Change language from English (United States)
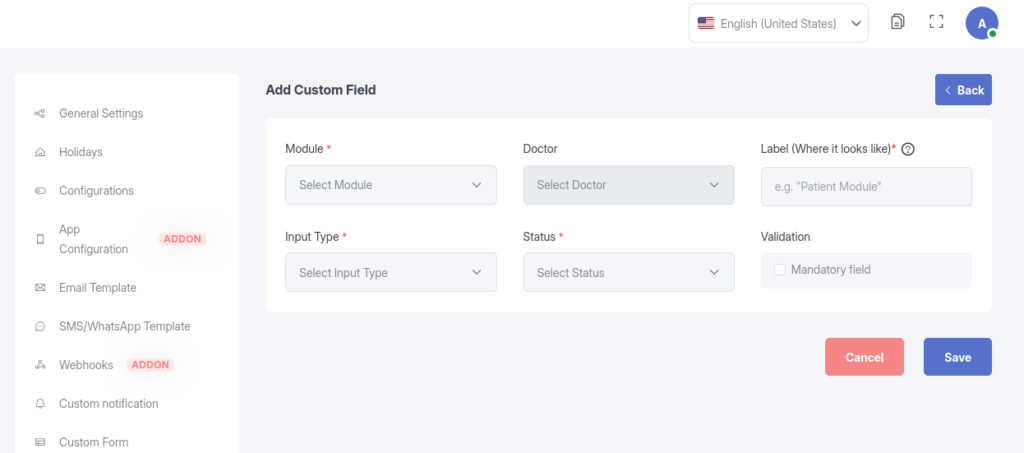 (778, 23)
